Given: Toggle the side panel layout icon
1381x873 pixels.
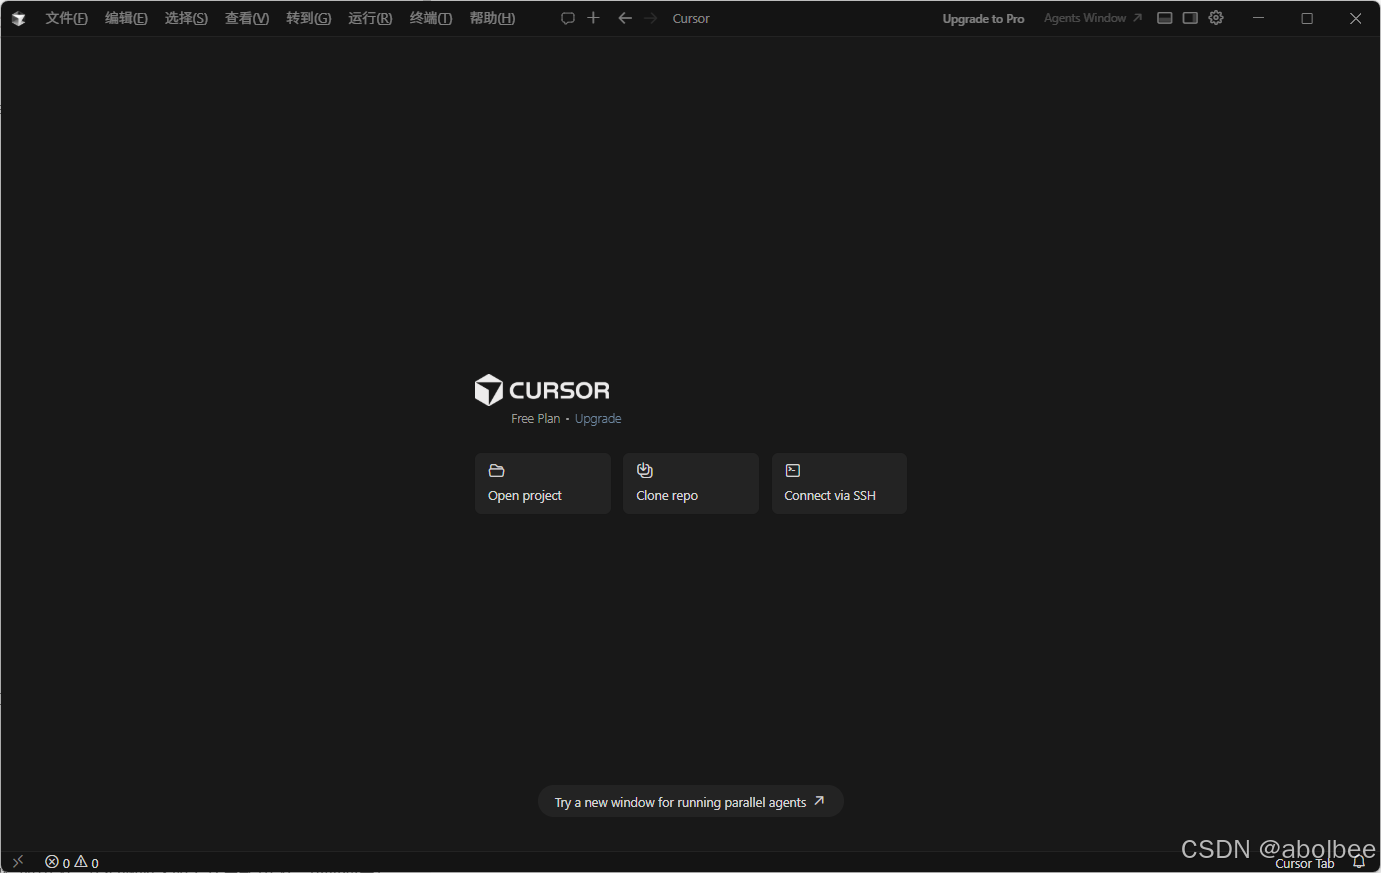Looking at the screenshot, I should point(1190,18).
